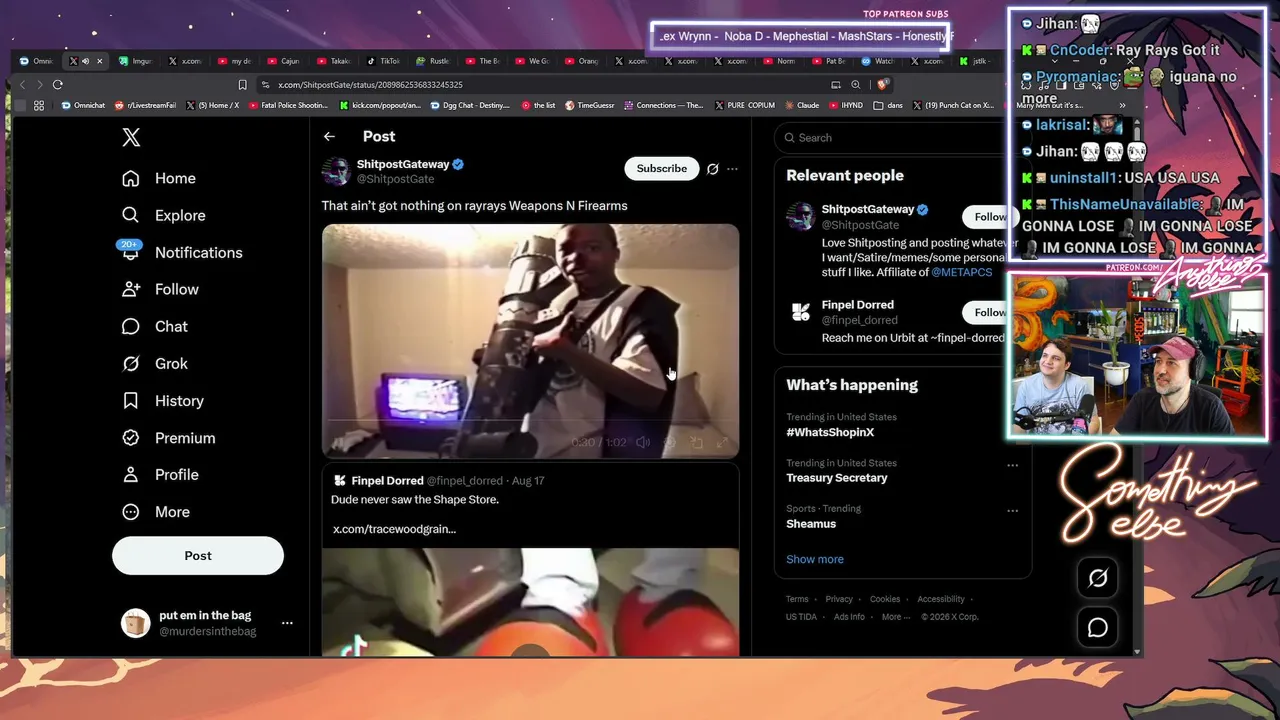The width and height of the screenshot is (1280, 720).
Task: Click the Subscribe button on the post
Action: coord(662,169)
